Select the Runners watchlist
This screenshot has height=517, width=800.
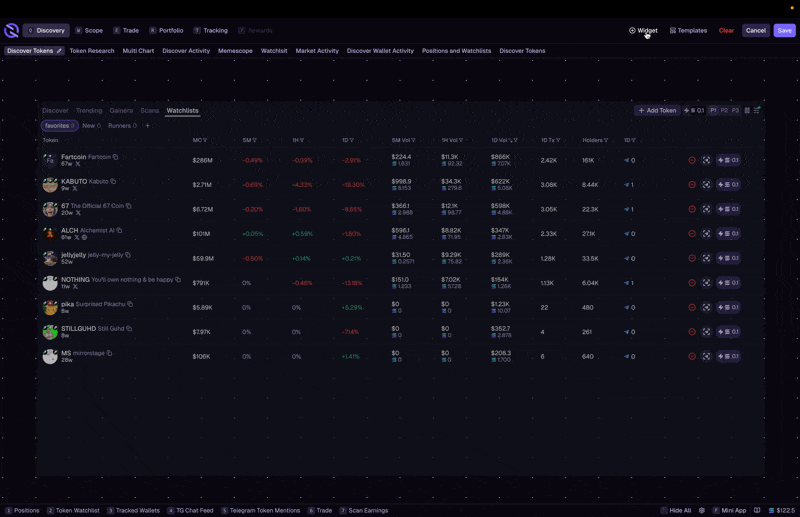point(122,126)
